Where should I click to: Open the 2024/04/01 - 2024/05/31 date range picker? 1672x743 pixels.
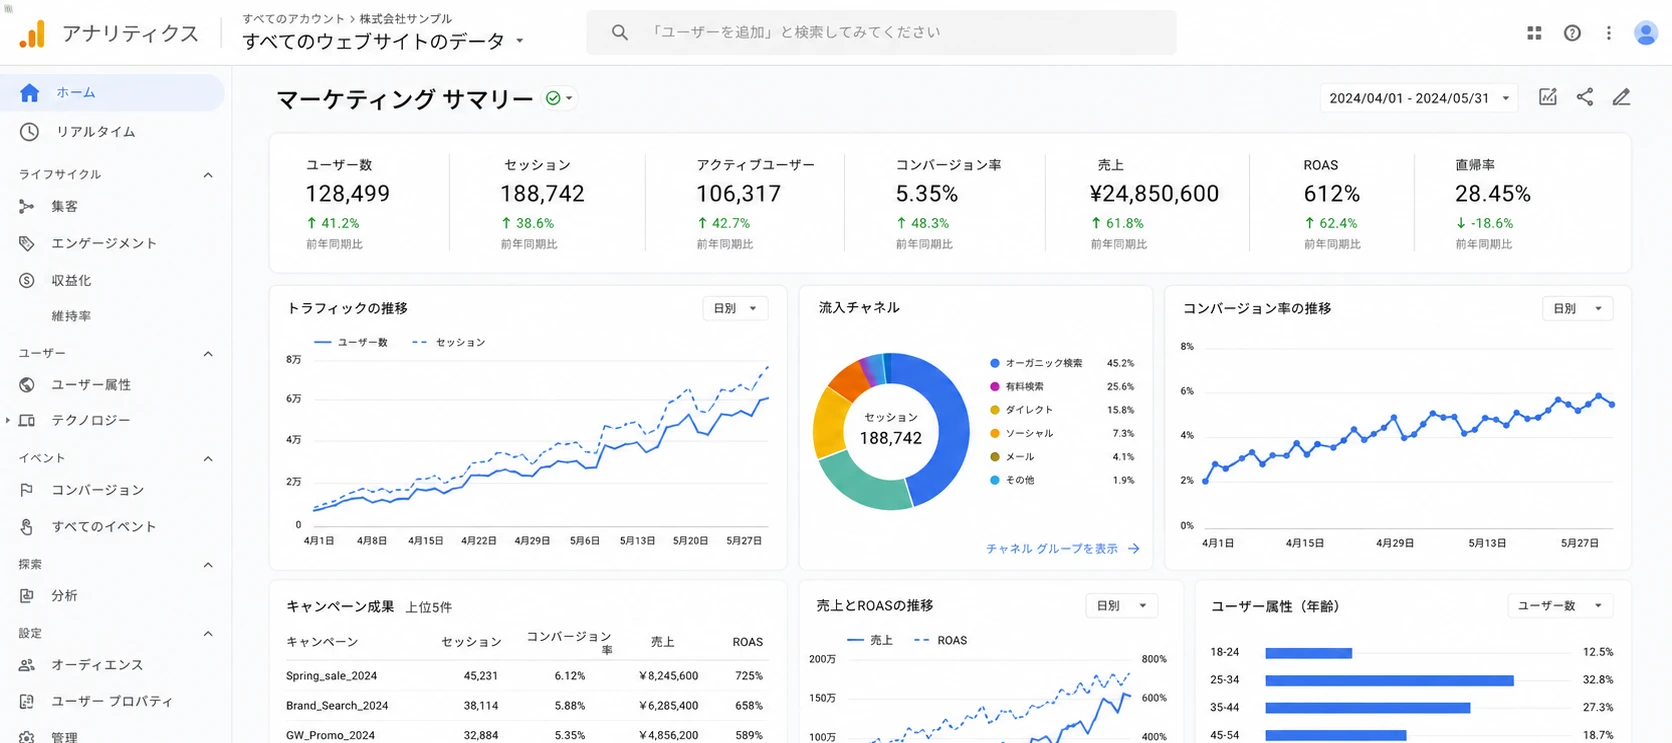pos(1419,98)
